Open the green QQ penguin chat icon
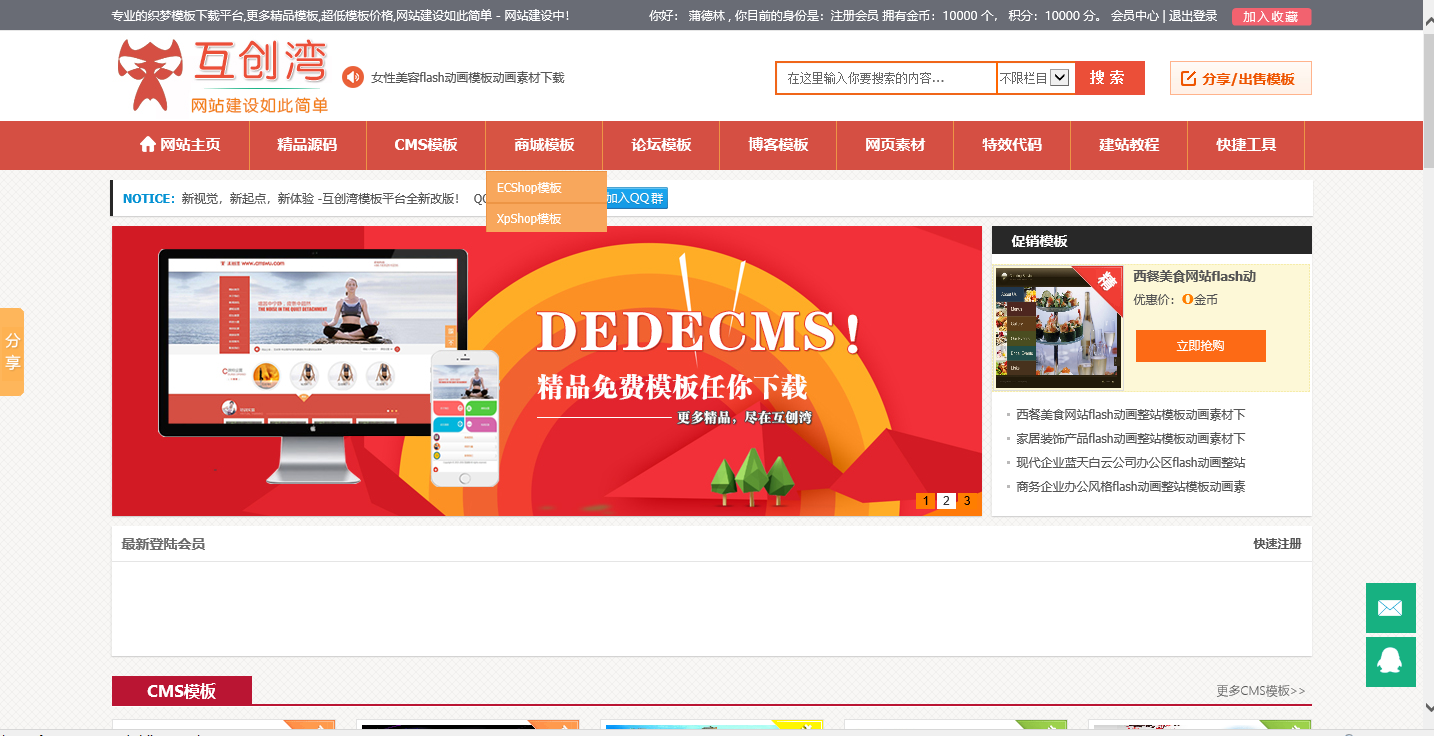Image resolution: width=1434 pixels, height=736 pixels. 1391,662
